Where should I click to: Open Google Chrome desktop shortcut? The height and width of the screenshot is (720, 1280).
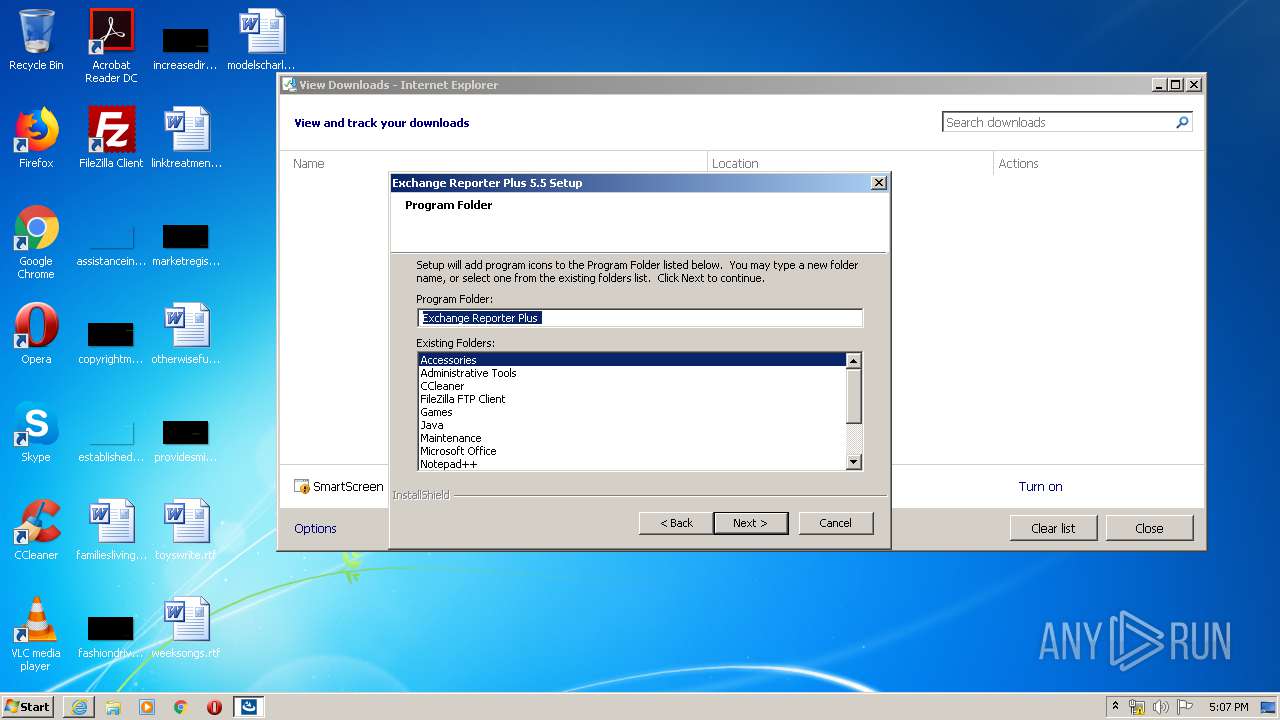point(36,242)
